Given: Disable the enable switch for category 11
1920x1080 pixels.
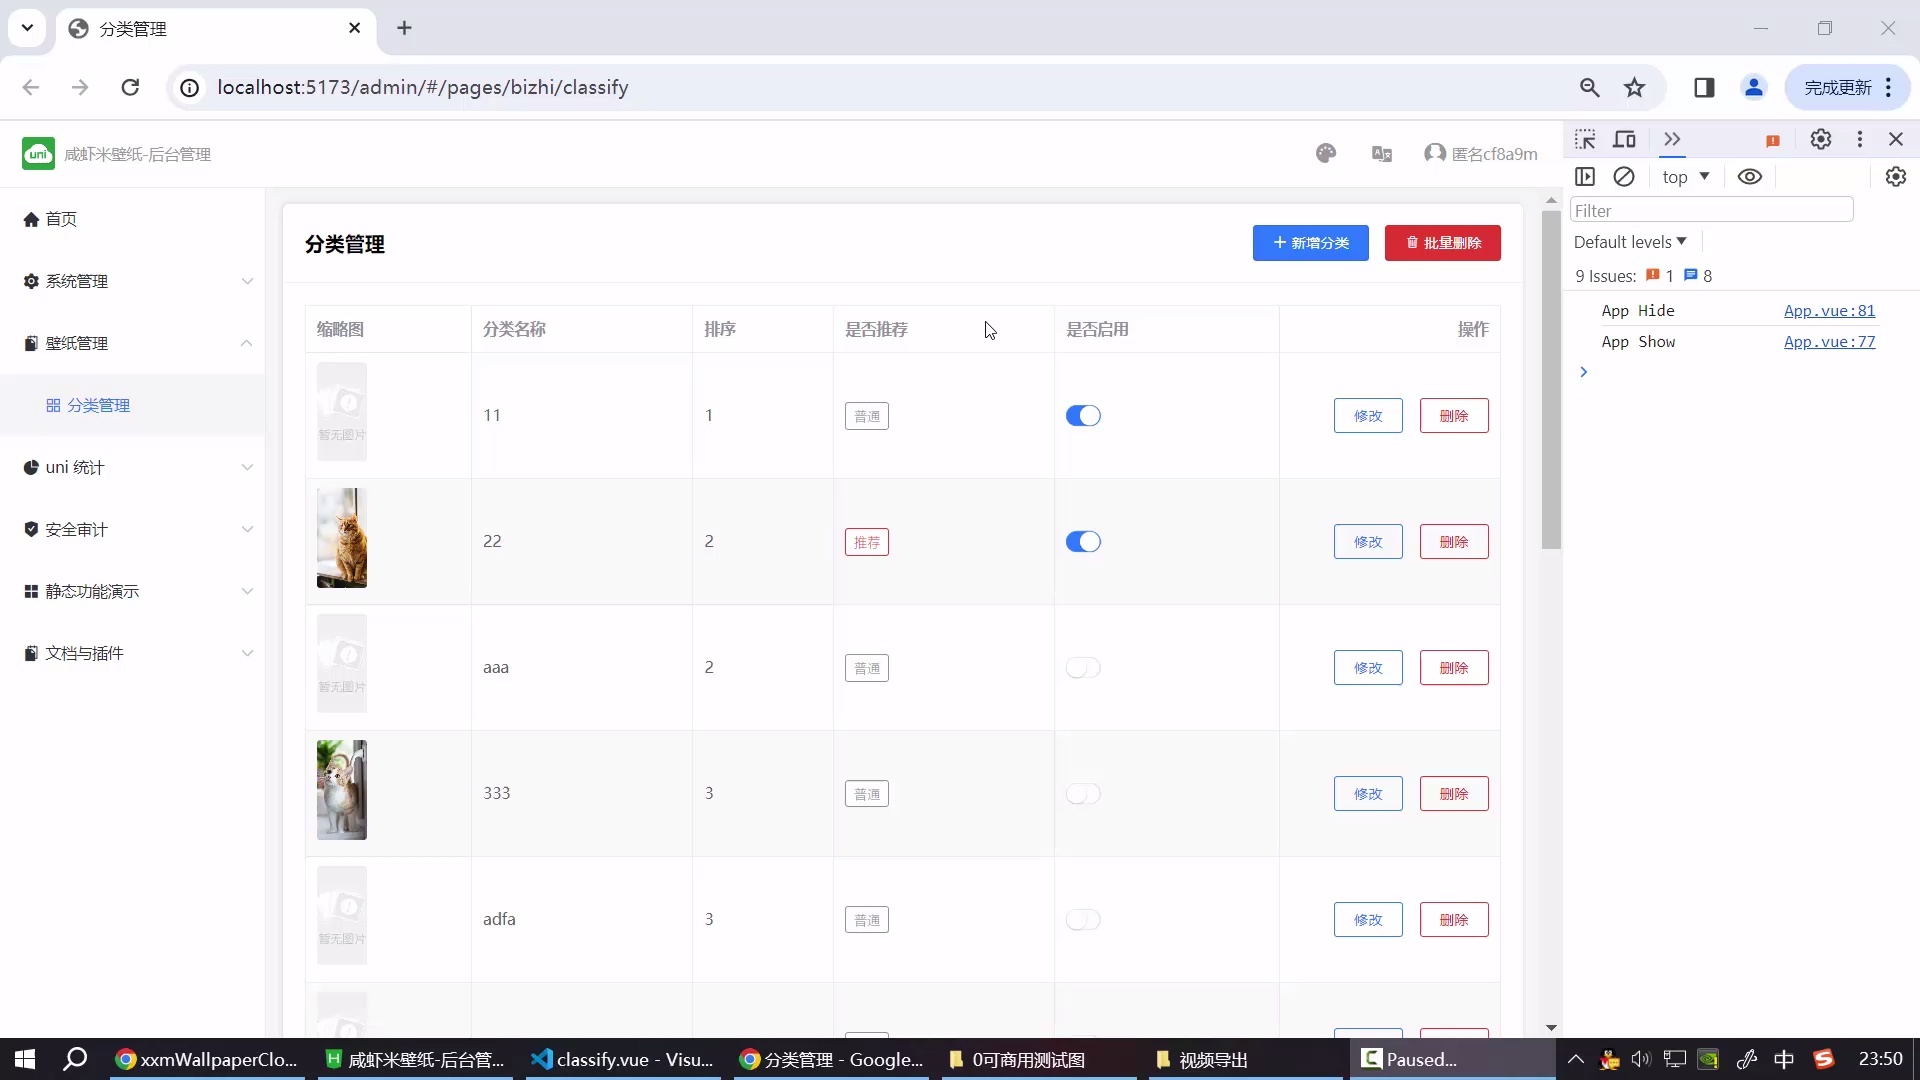Looking at the screenshot, I should point(1083,416).
